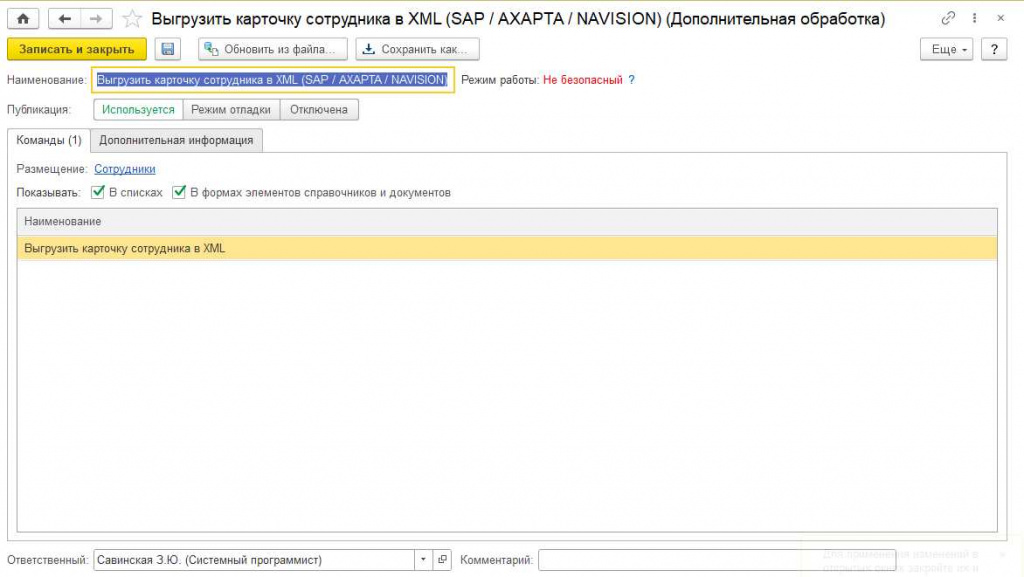The height and width of the screenshot is (577, 1024).
Task: Click into the 'Комментарий' input field
Action: 717,559
